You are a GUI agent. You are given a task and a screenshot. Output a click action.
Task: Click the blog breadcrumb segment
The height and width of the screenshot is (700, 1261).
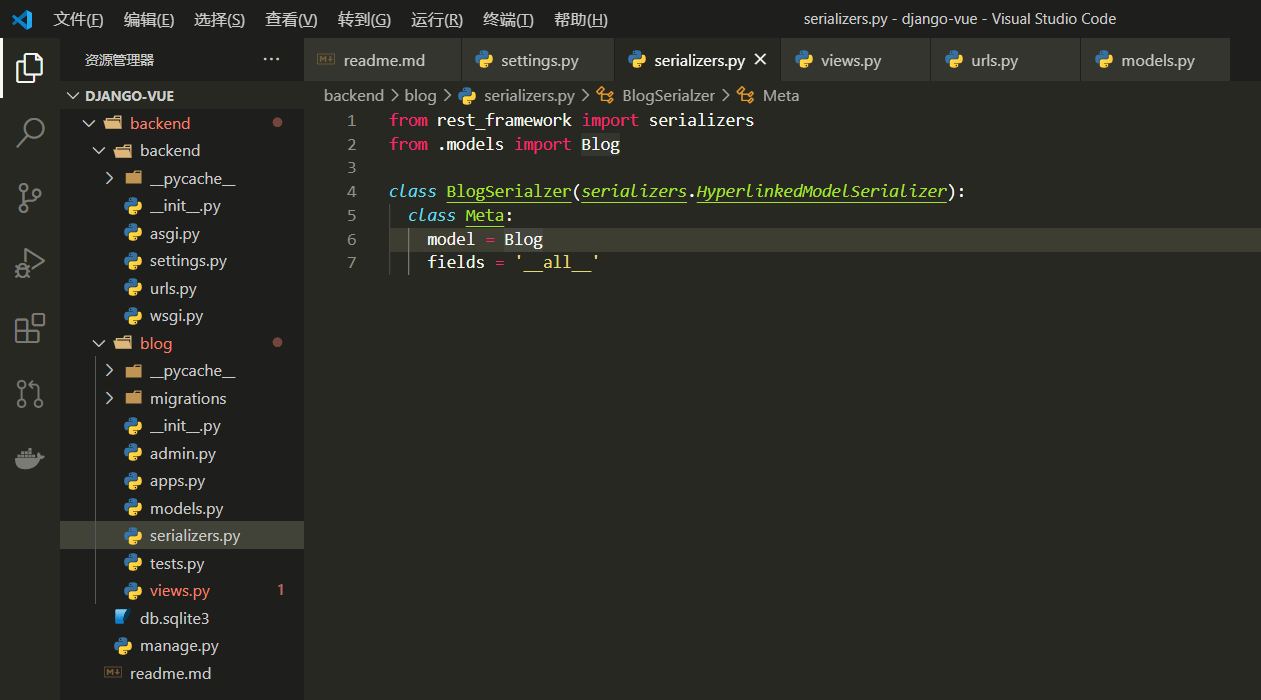[420, 95]
